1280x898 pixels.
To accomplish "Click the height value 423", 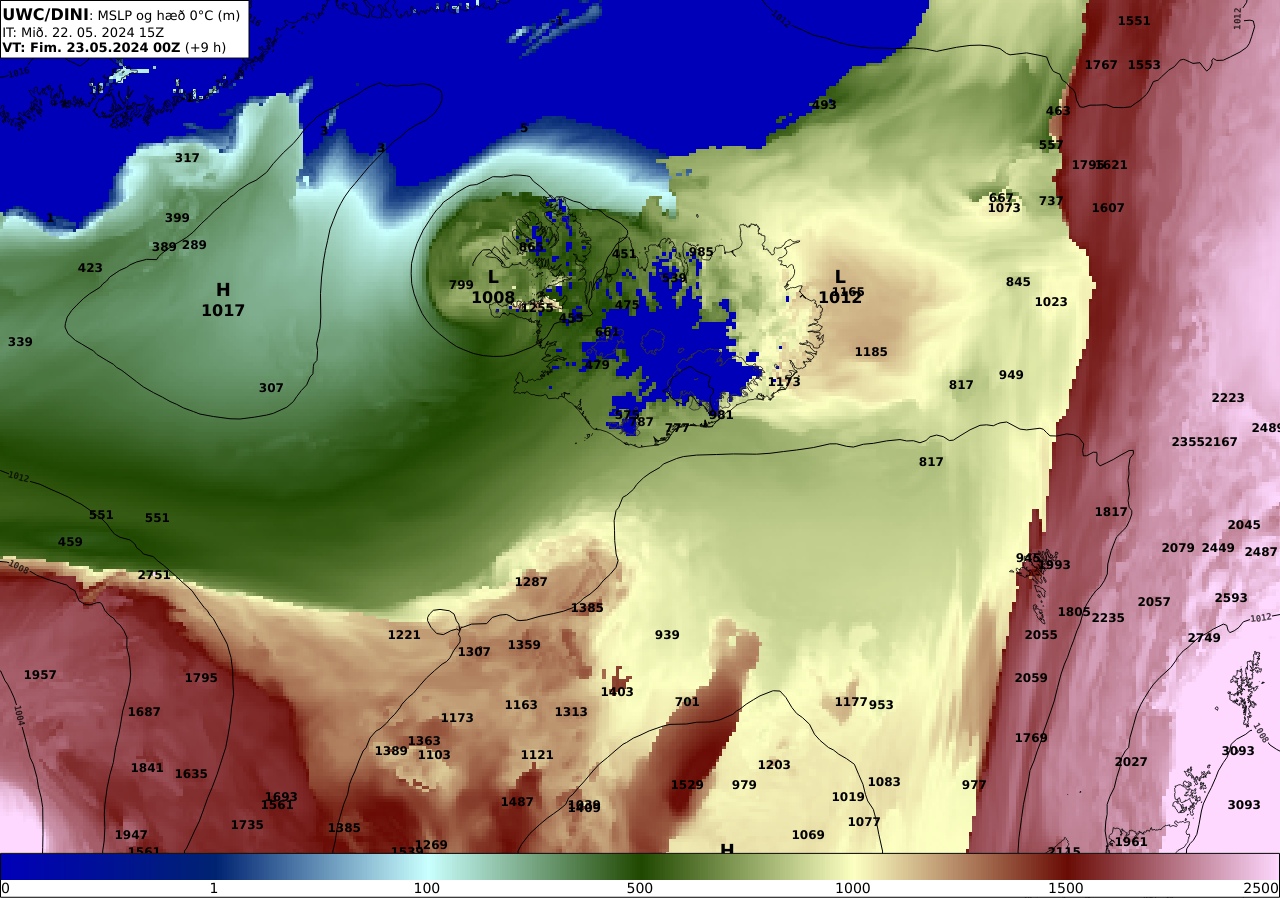I will click(x=90, y=268).
